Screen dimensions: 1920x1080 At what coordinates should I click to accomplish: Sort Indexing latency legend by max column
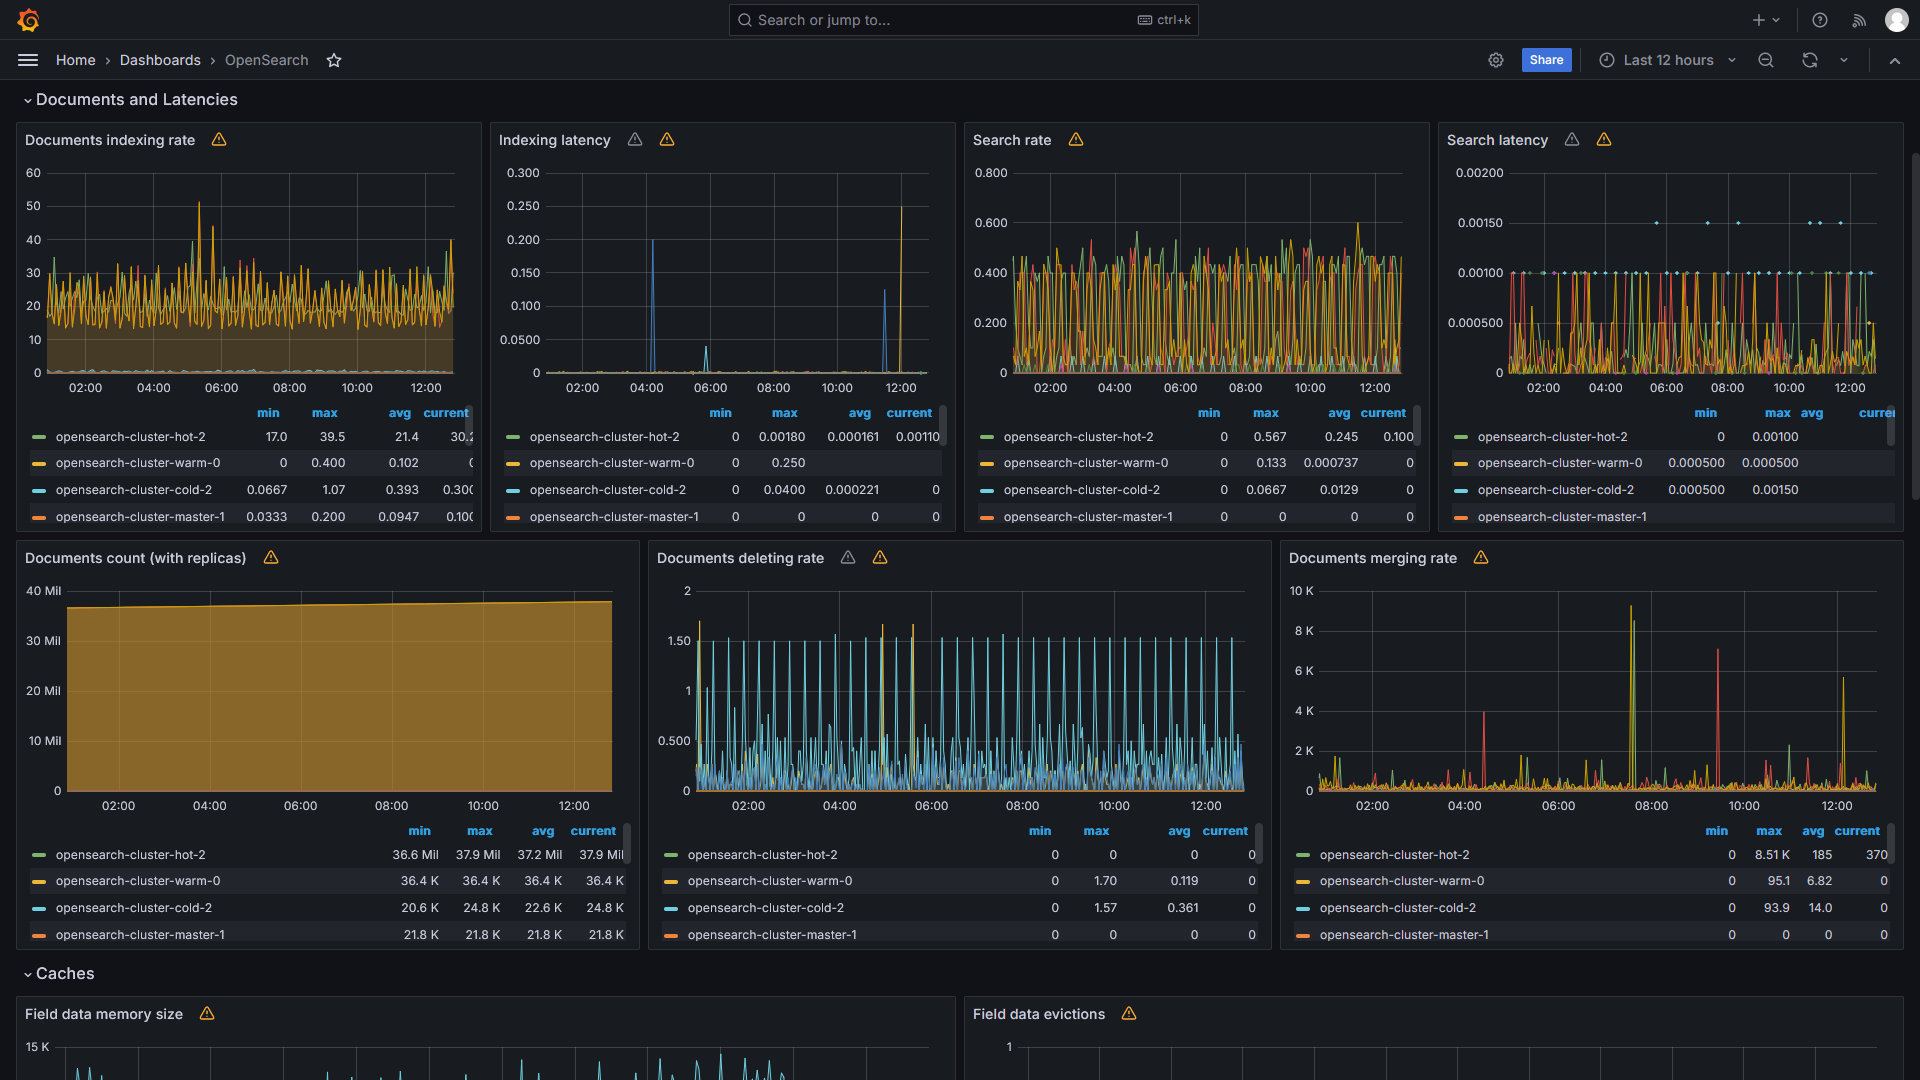[784, 413]
